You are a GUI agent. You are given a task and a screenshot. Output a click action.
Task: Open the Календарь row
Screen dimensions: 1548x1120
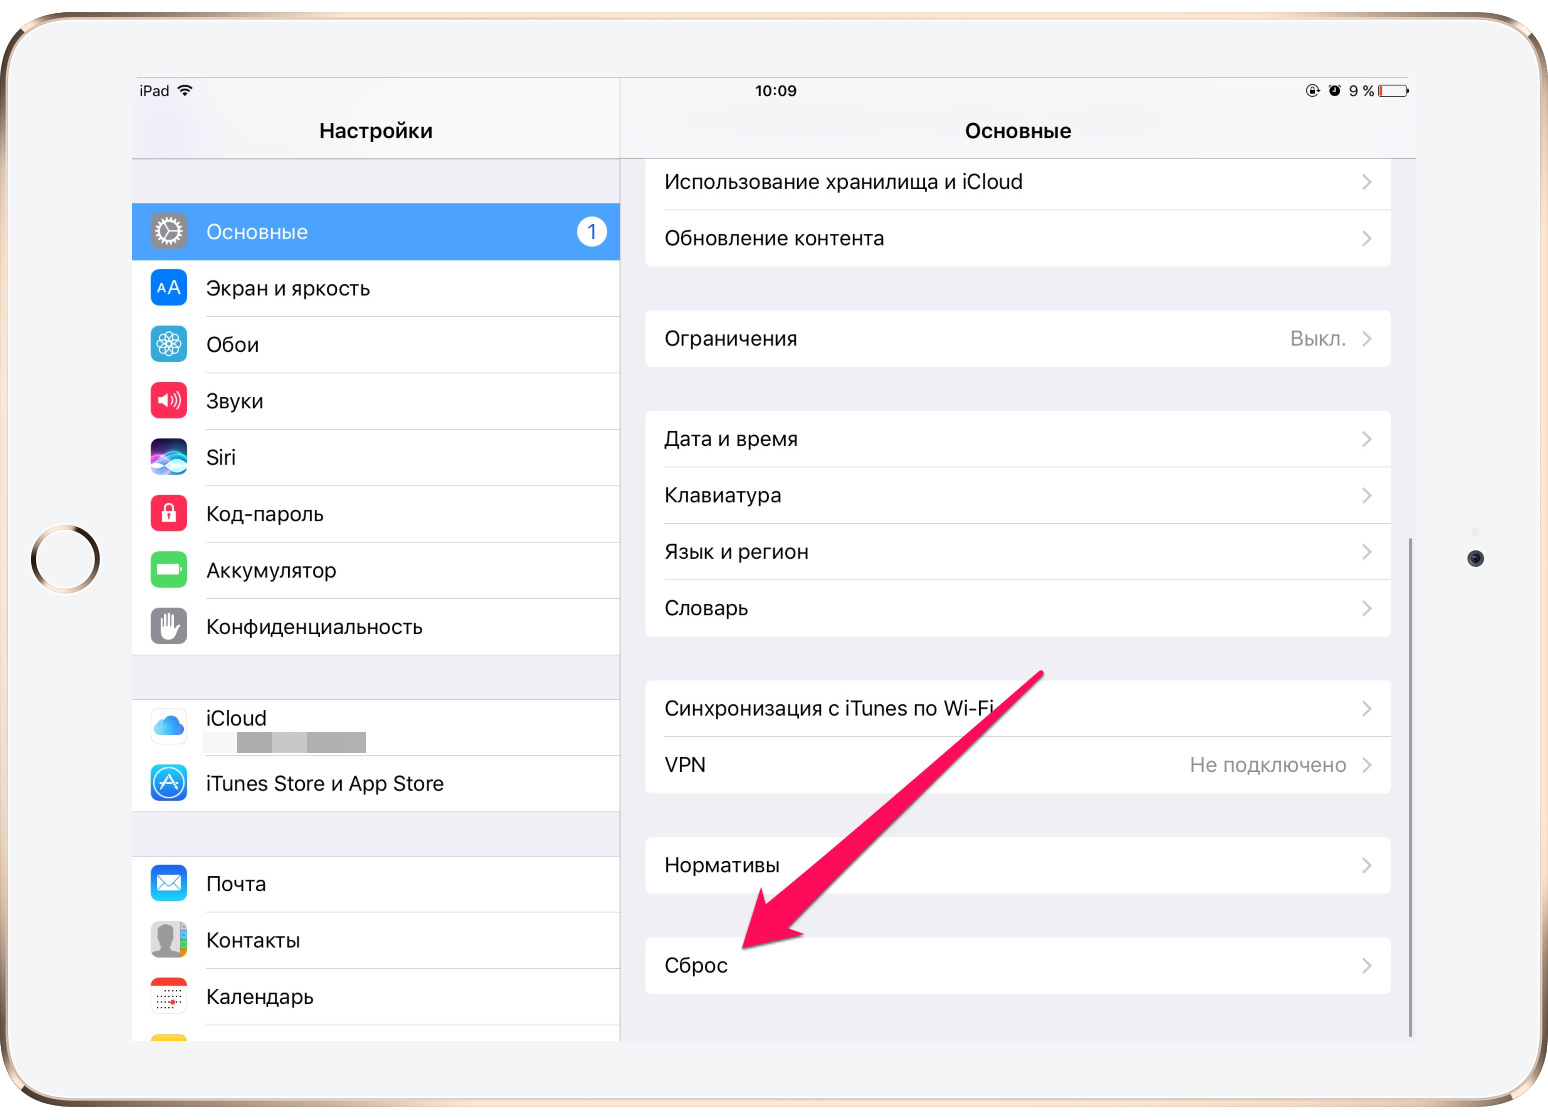(x=376, y=997)
